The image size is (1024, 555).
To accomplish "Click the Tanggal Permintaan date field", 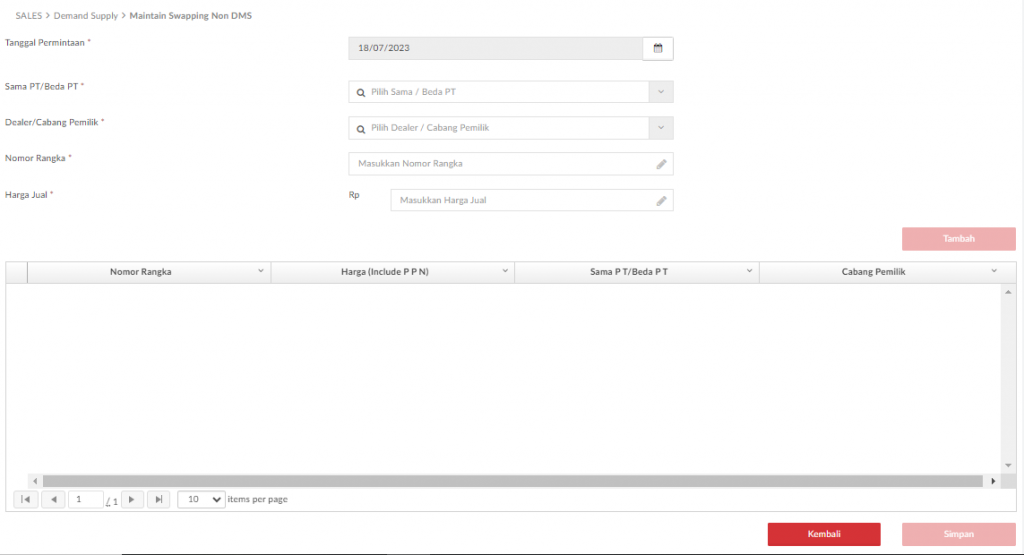I will (496, 48).
